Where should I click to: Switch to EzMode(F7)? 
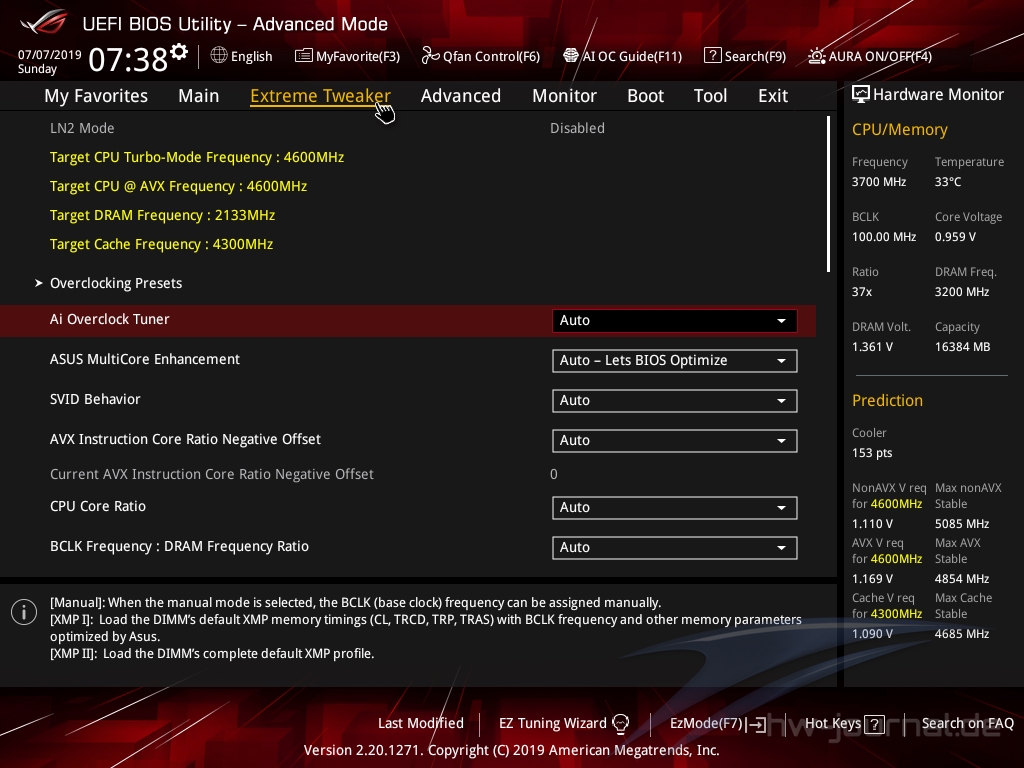[x=717, y=723]
